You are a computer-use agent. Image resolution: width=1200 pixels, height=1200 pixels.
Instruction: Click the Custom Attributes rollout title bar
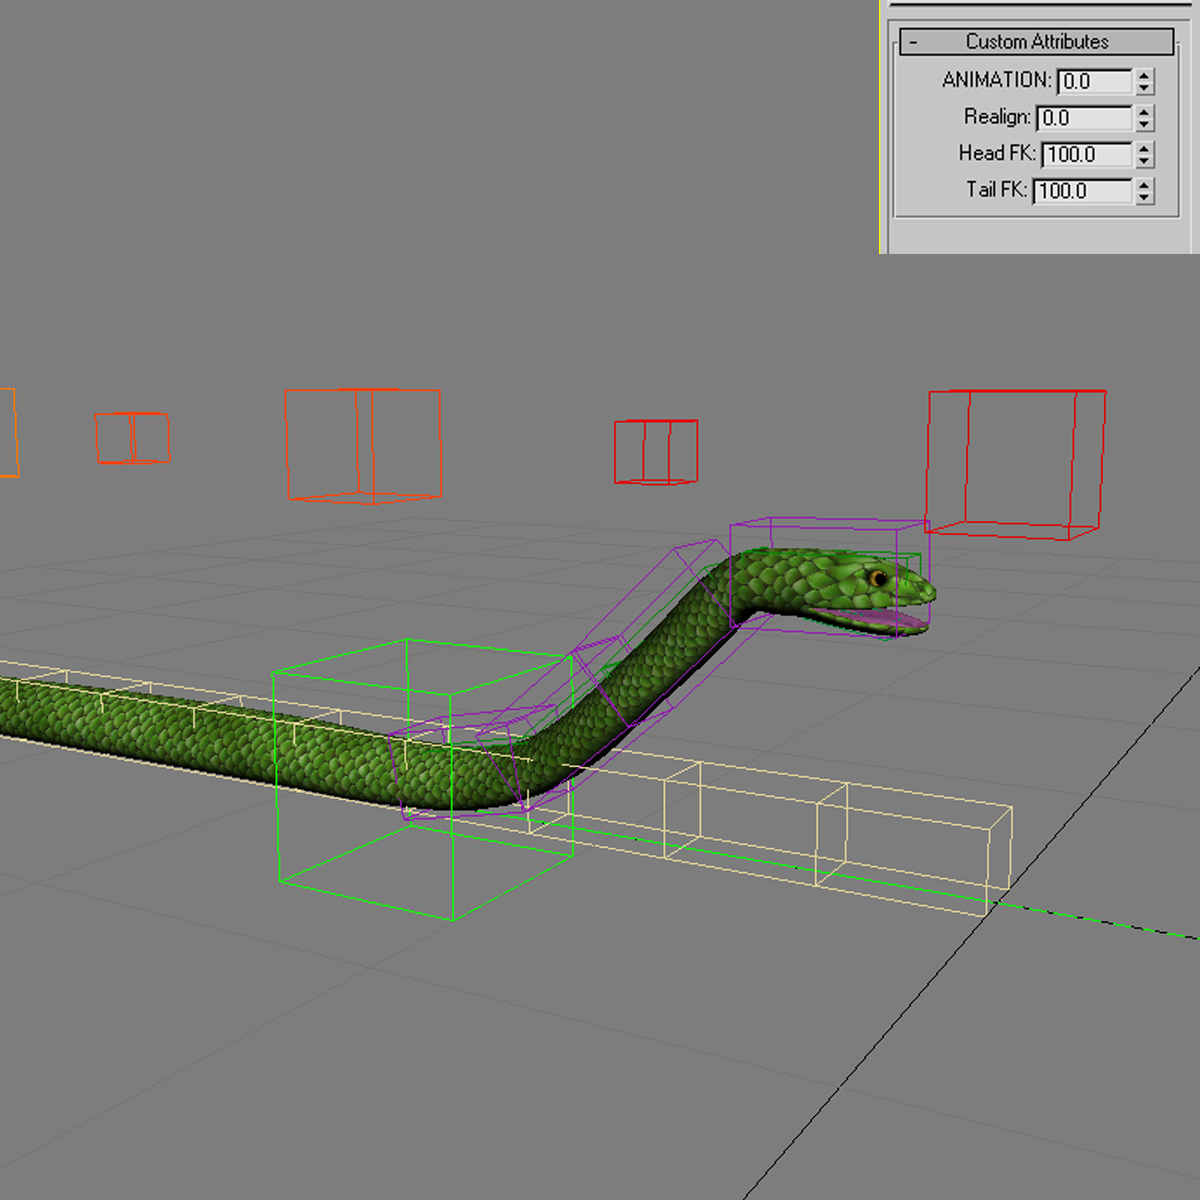click(x=1035, y=41)
